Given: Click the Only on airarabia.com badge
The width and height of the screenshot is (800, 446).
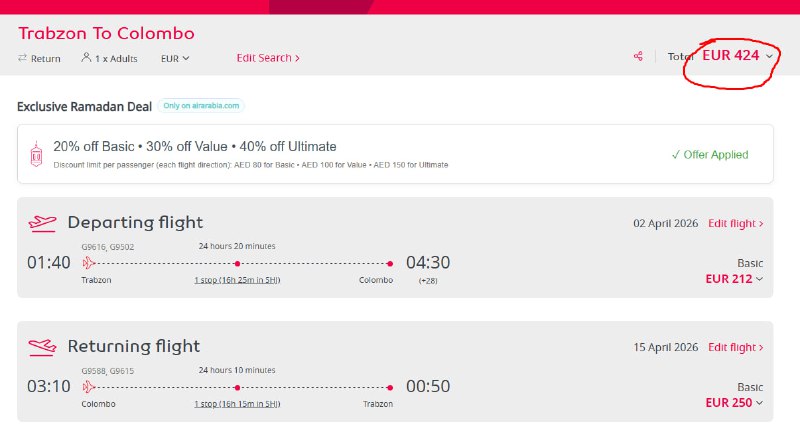Looking at the screenshot, I should pos(201,105).
